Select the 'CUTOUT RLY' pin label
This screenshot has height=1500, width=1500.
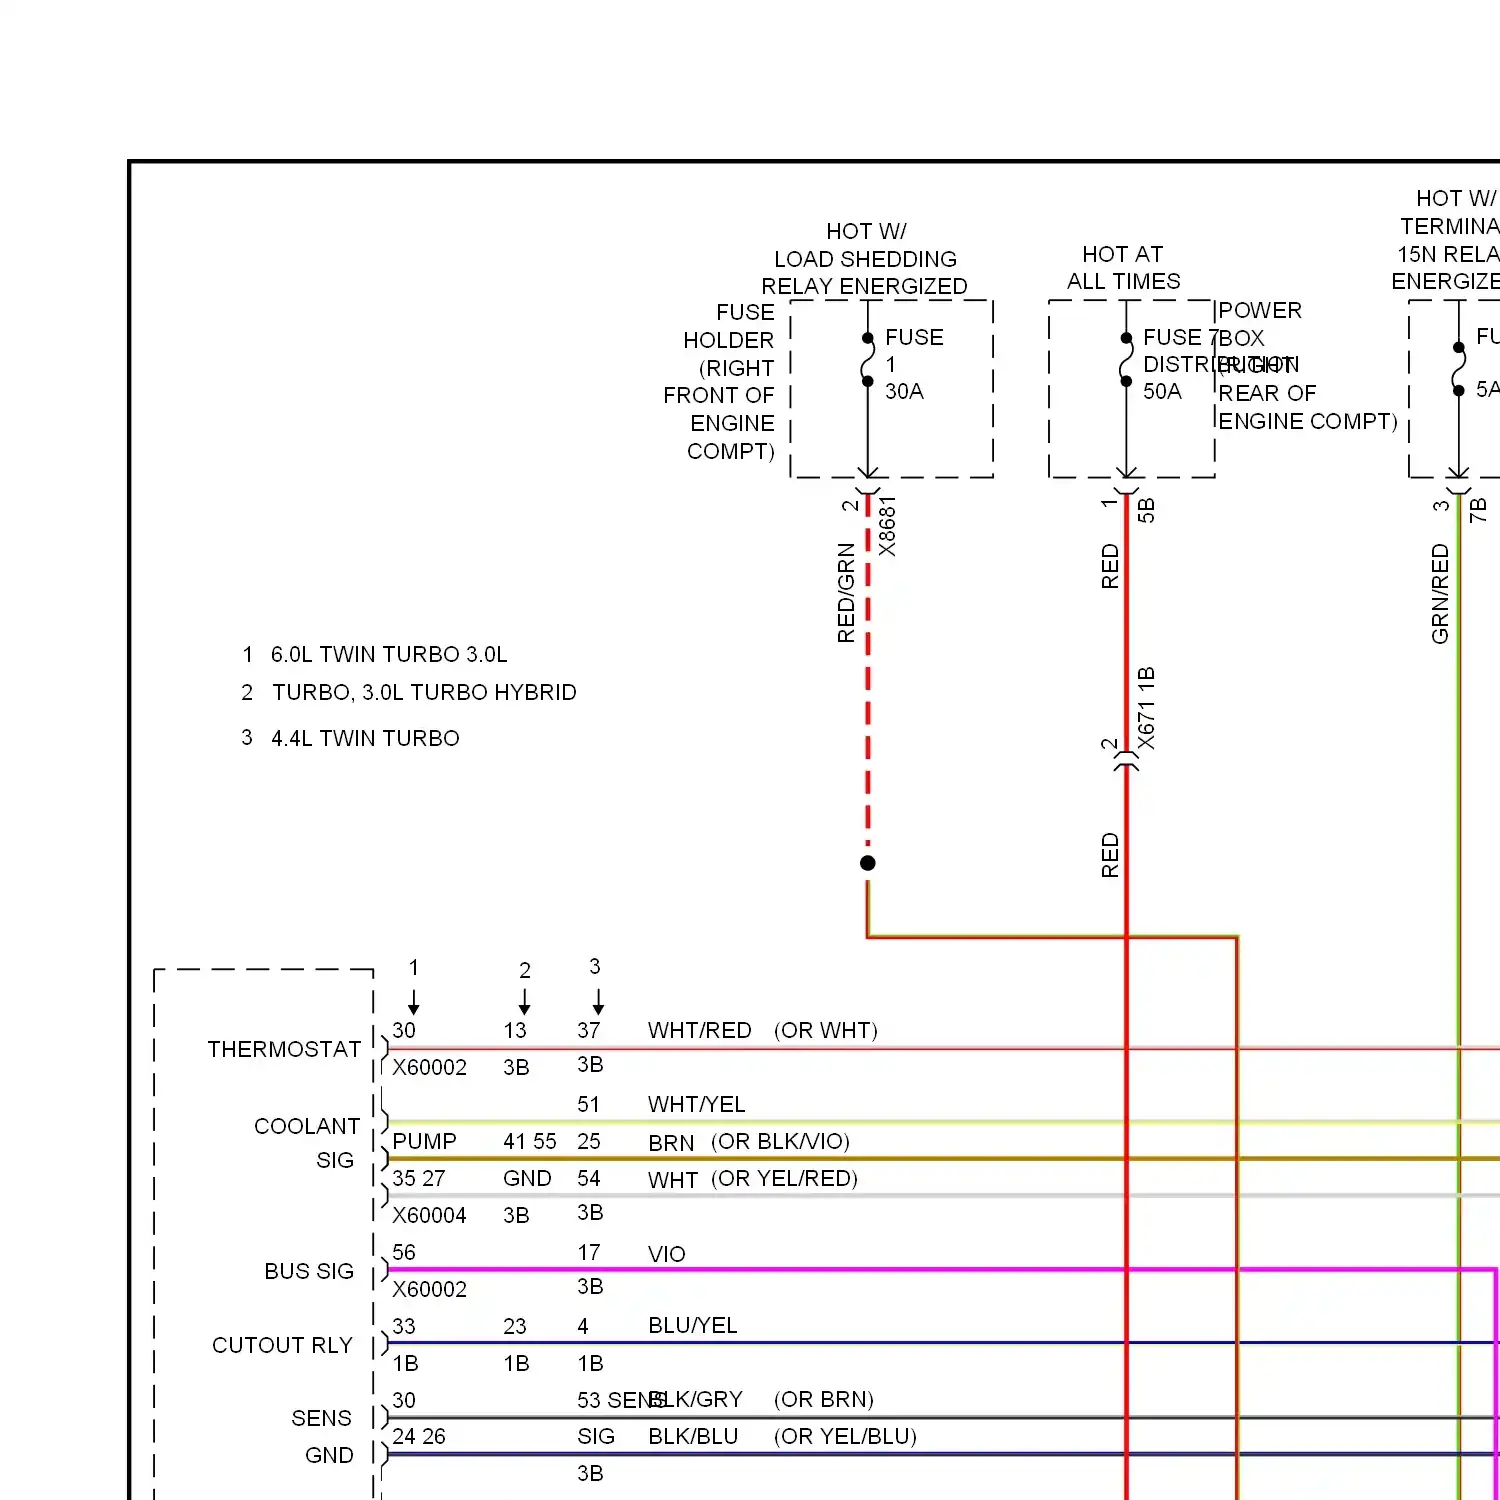click(282, 1345)
